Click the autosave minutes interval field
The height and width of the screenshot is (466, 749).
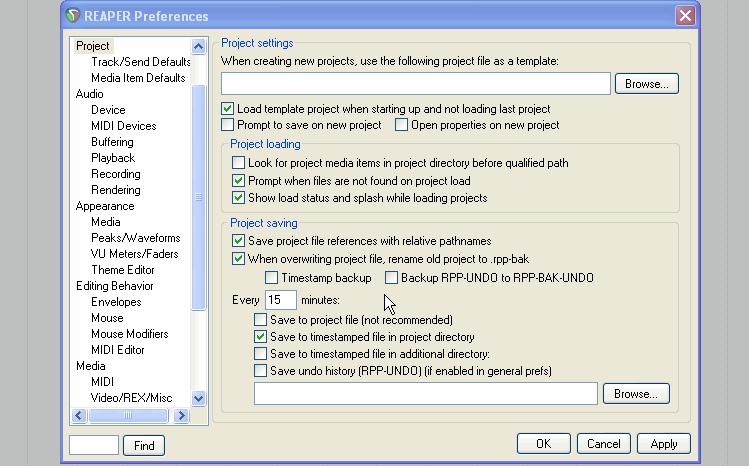(x=280, y=300)
